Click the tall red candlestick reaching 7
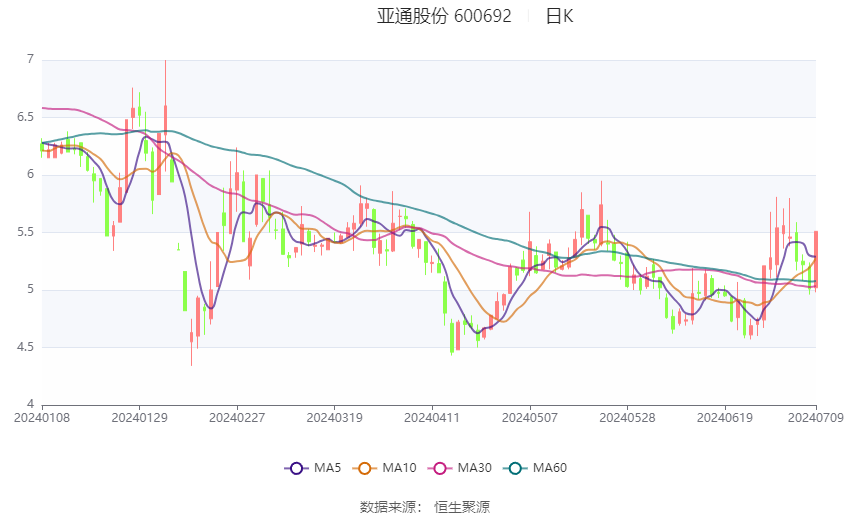Screen dimensions: 850x517 pyautogui.click(x=165, y=117)
